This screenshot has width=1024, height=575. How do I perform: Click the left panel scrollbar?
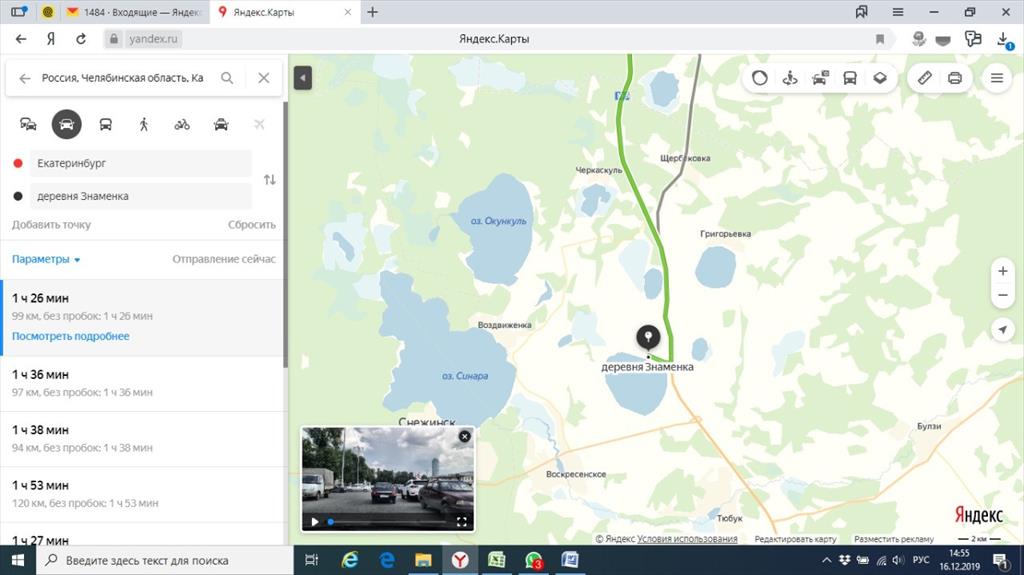(x=285, y=235)
